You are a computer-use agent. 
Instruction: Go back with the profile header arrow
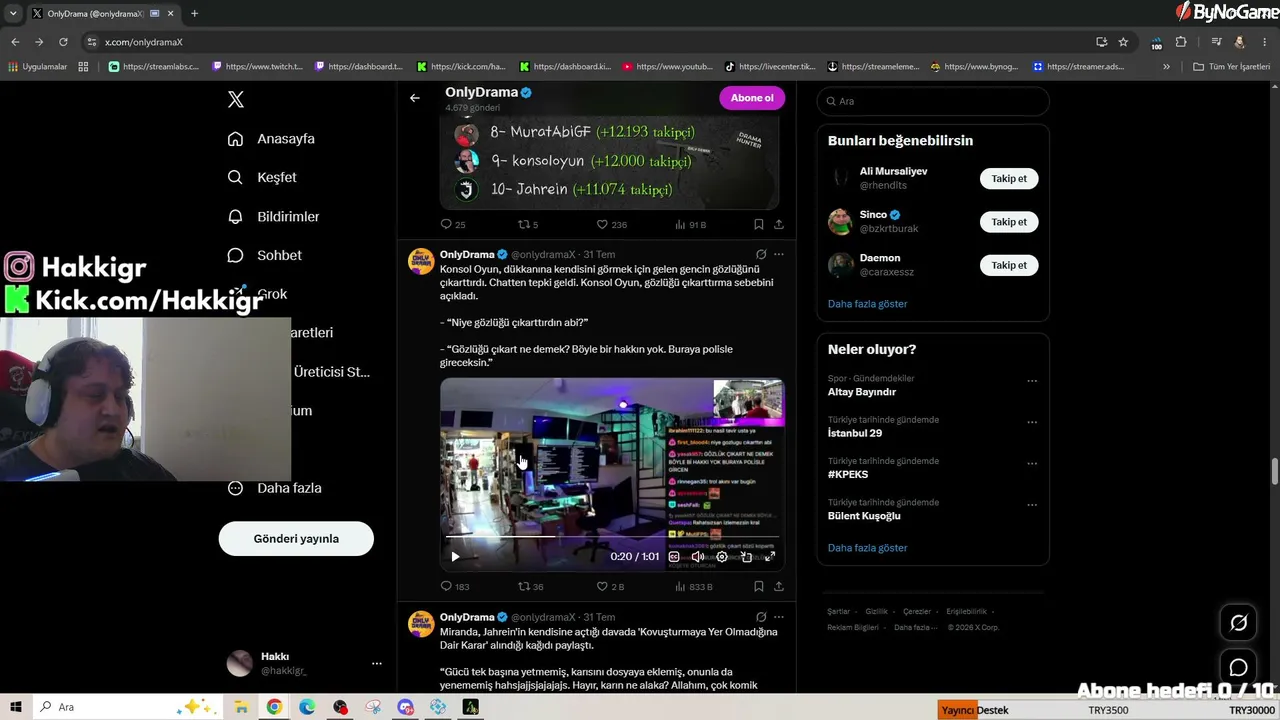pos(414,98)
